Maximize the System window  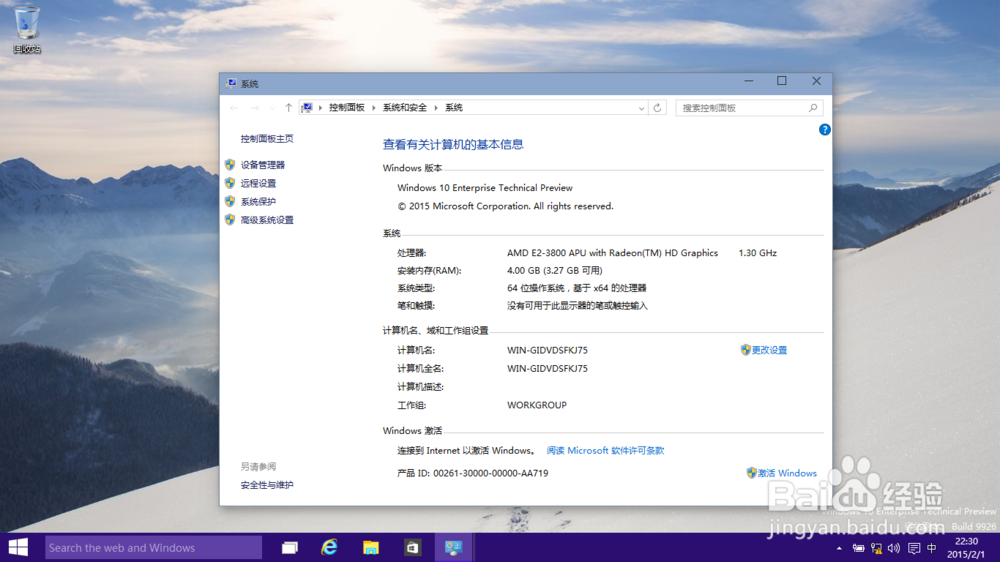[782, 81]
